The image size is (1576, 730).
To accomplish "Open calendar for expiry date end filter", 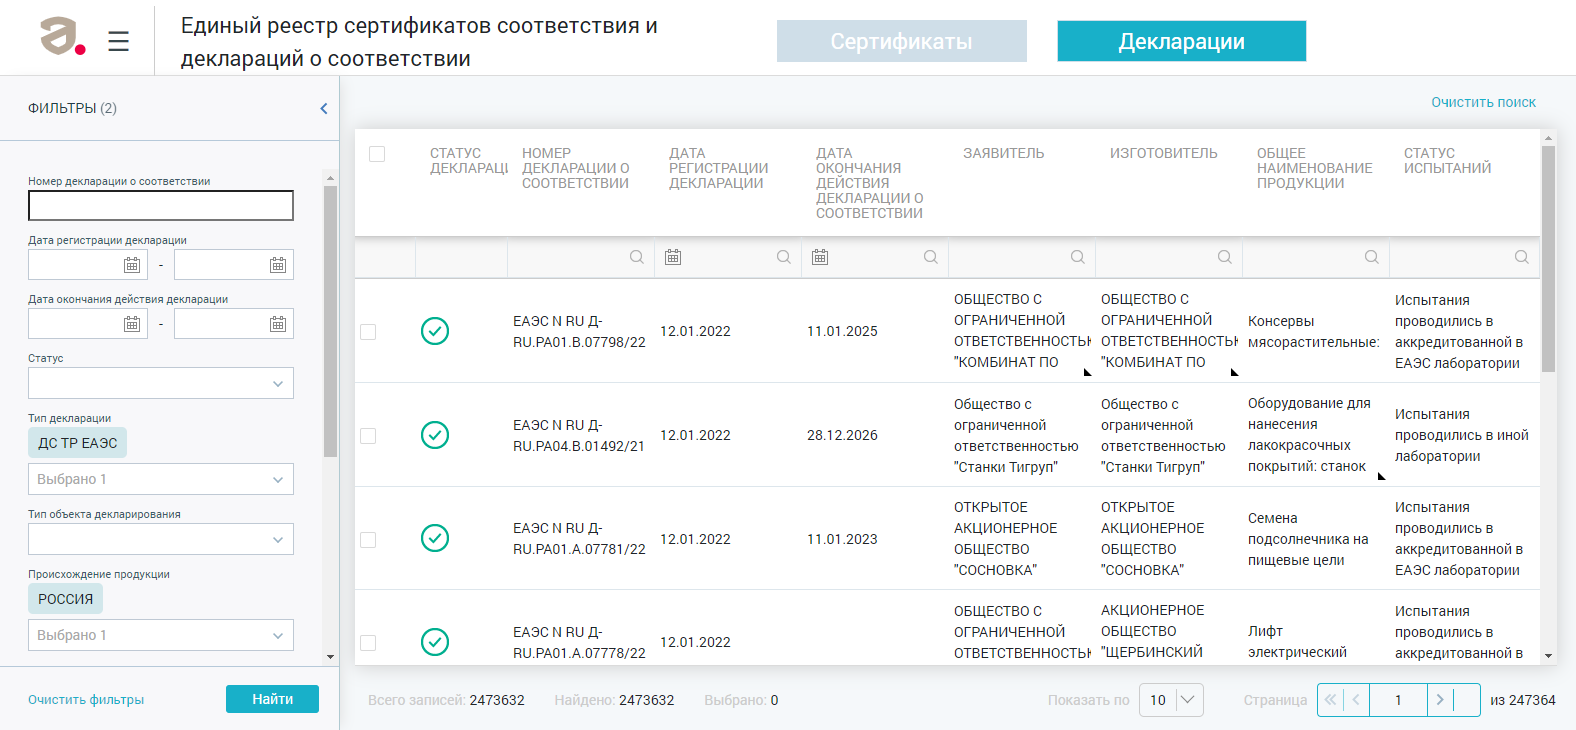I will [x=278, y=324].
